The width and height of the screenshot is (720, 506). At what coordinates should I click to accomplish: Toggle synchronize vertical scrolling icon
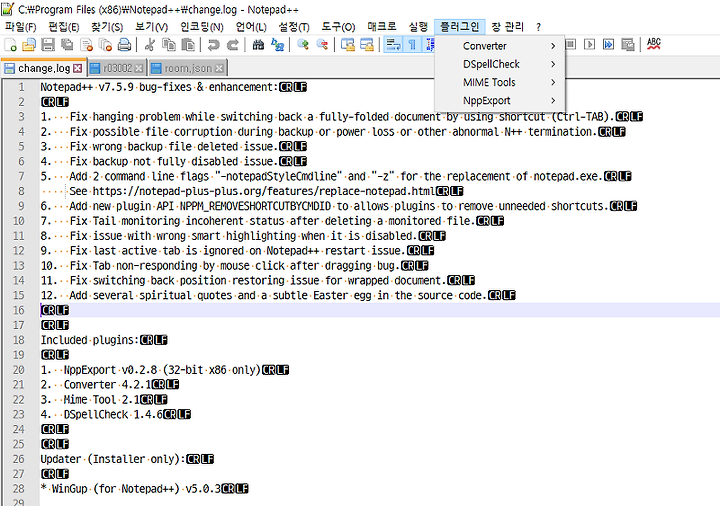point(348,45)
